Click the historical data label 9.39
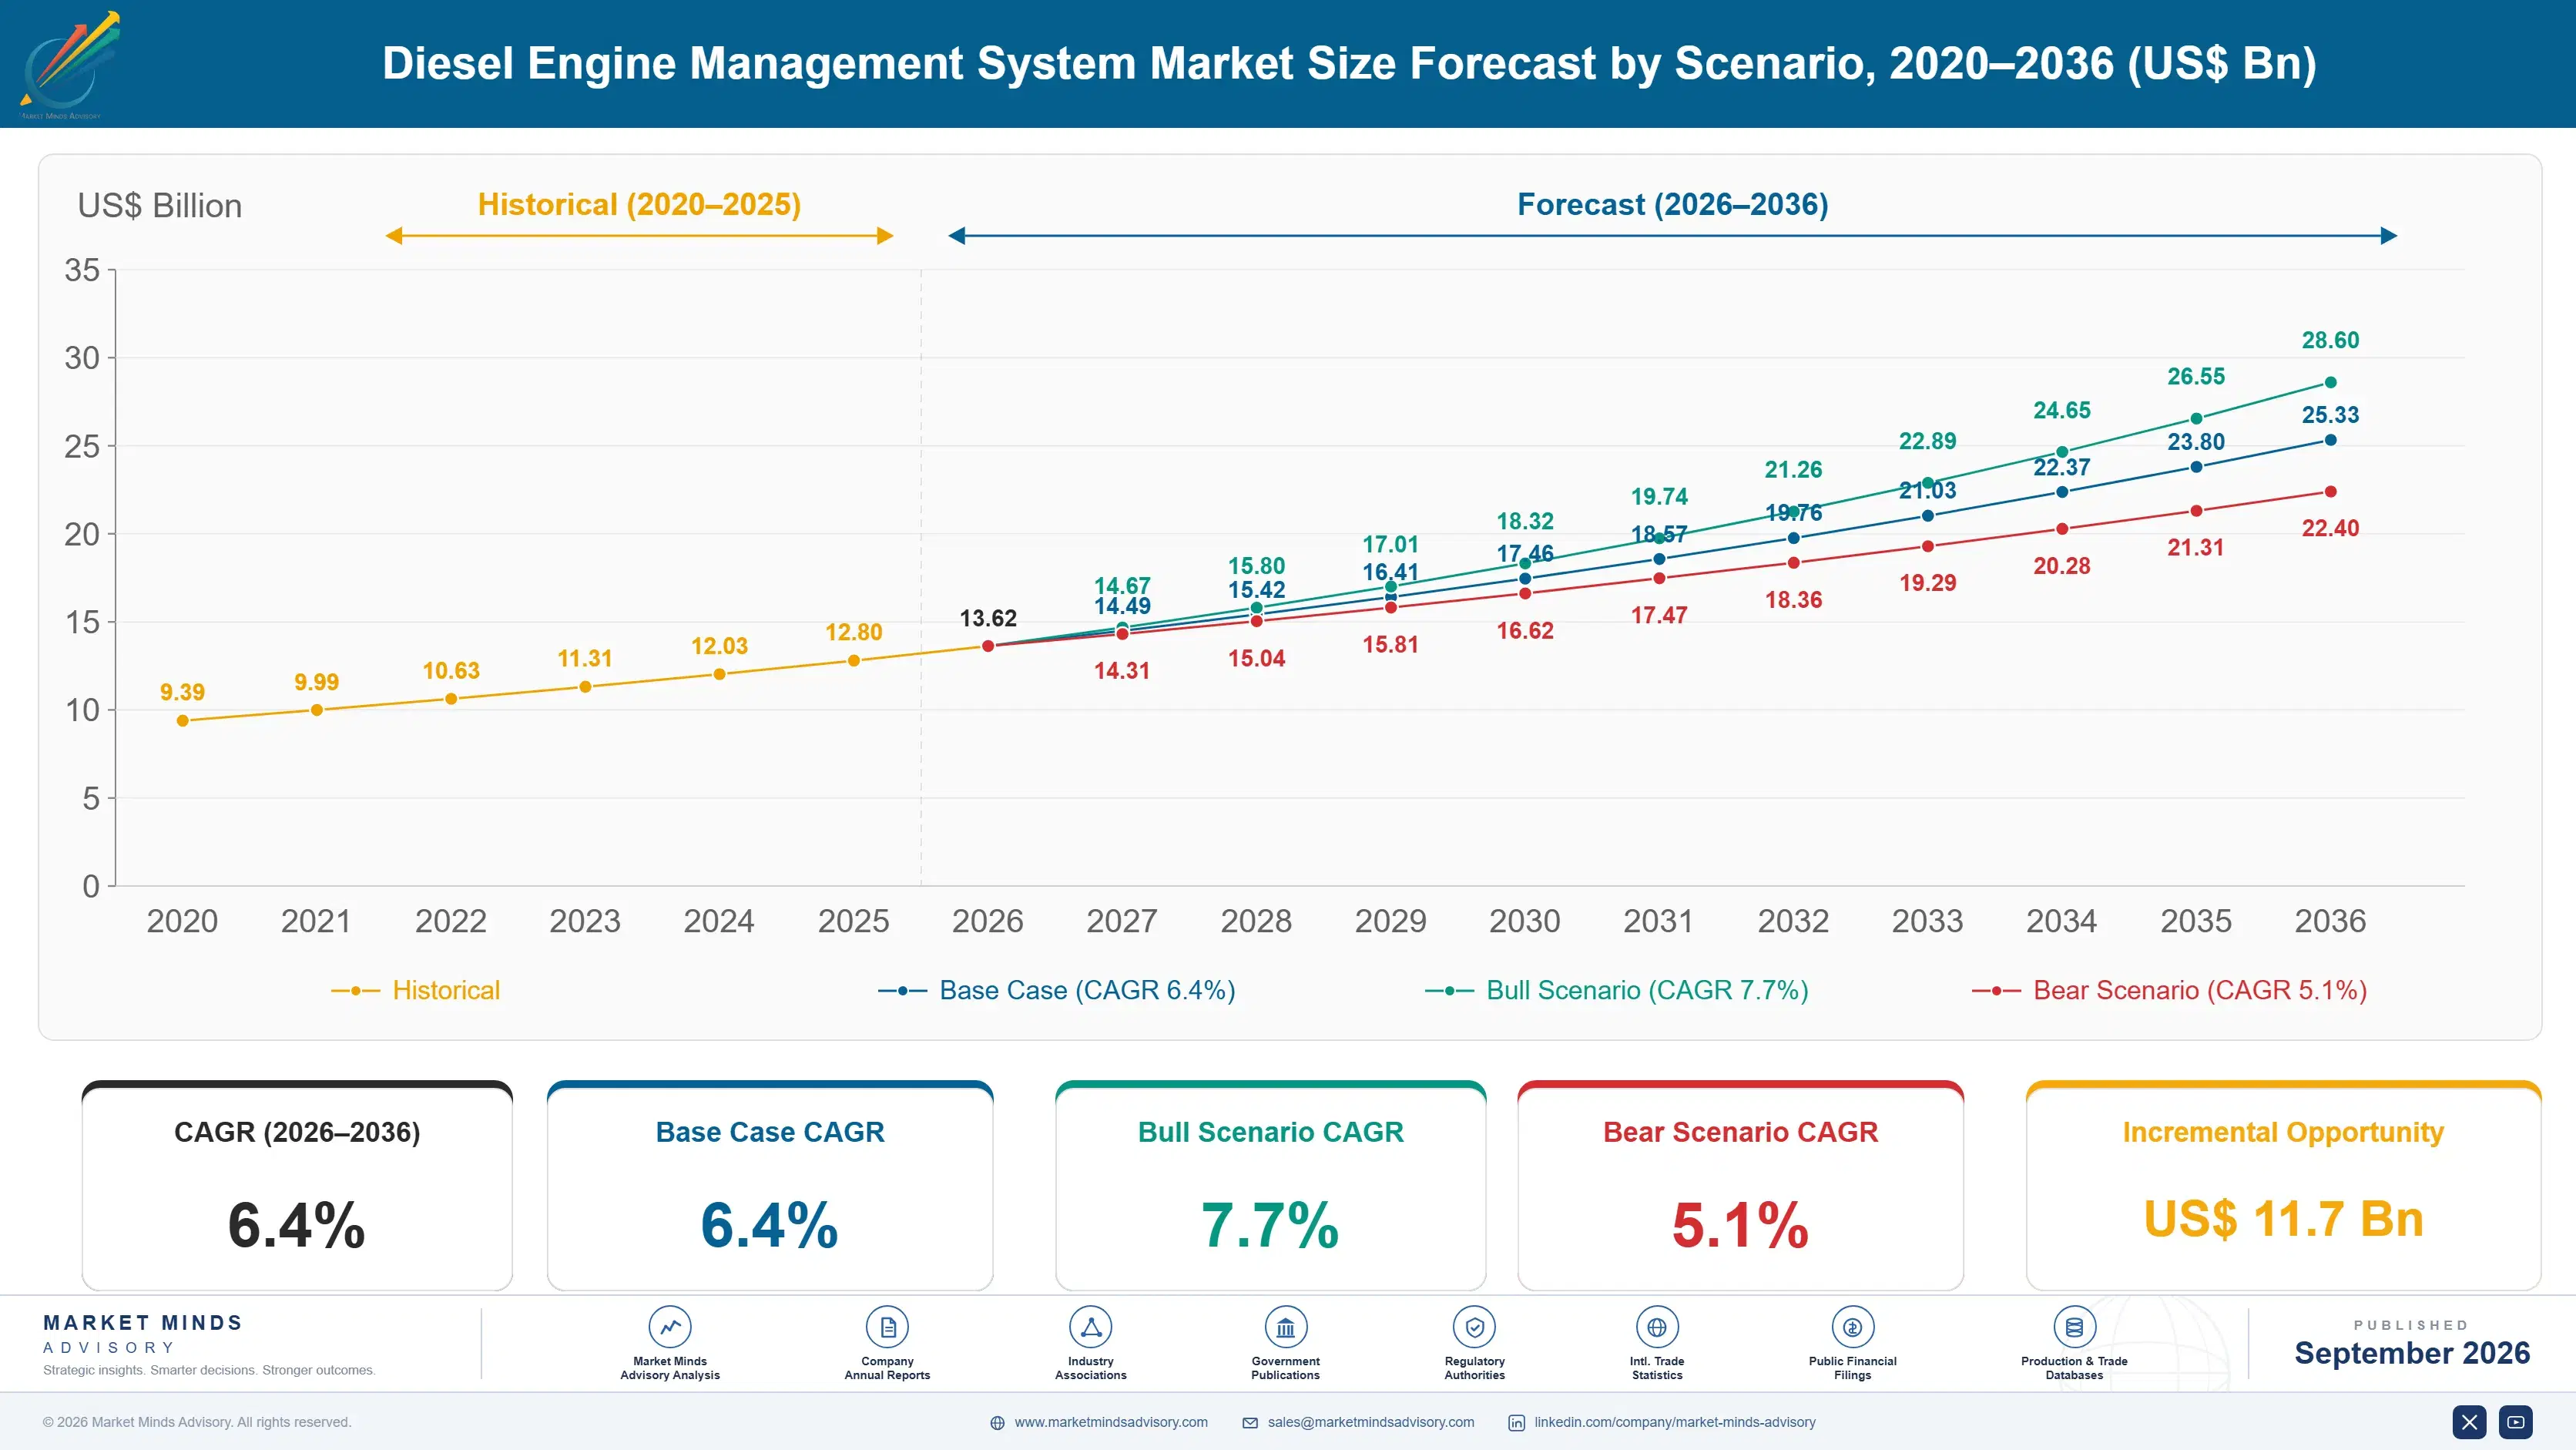 (x=182, y=692)
